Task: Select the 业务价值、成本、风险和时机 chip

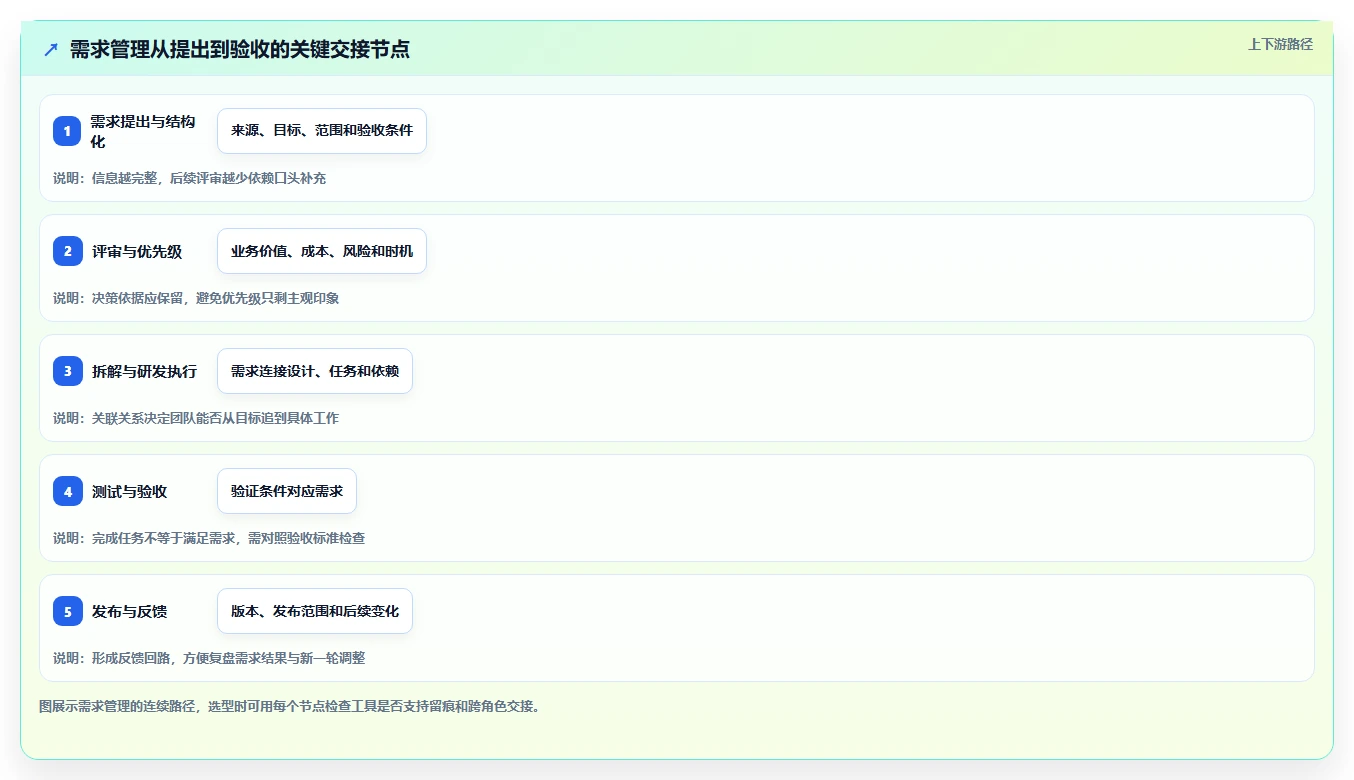Action: (322, 251)
